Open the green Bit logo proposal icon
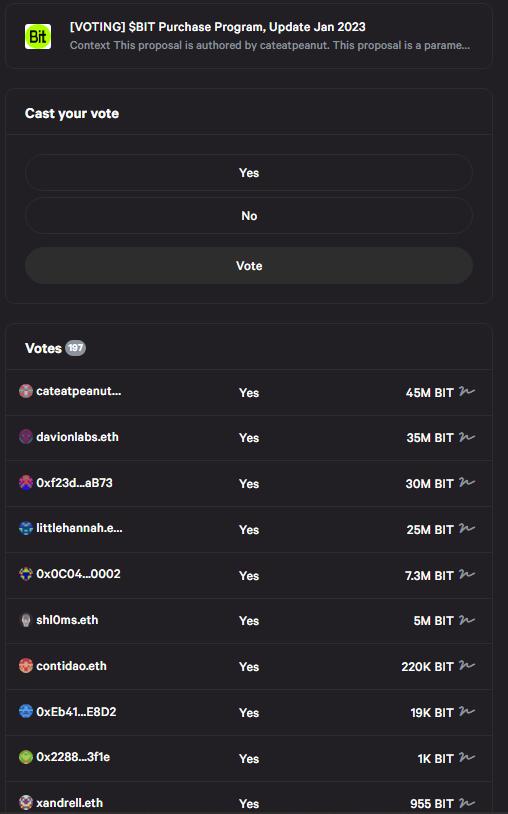 [x=38, y=36]
